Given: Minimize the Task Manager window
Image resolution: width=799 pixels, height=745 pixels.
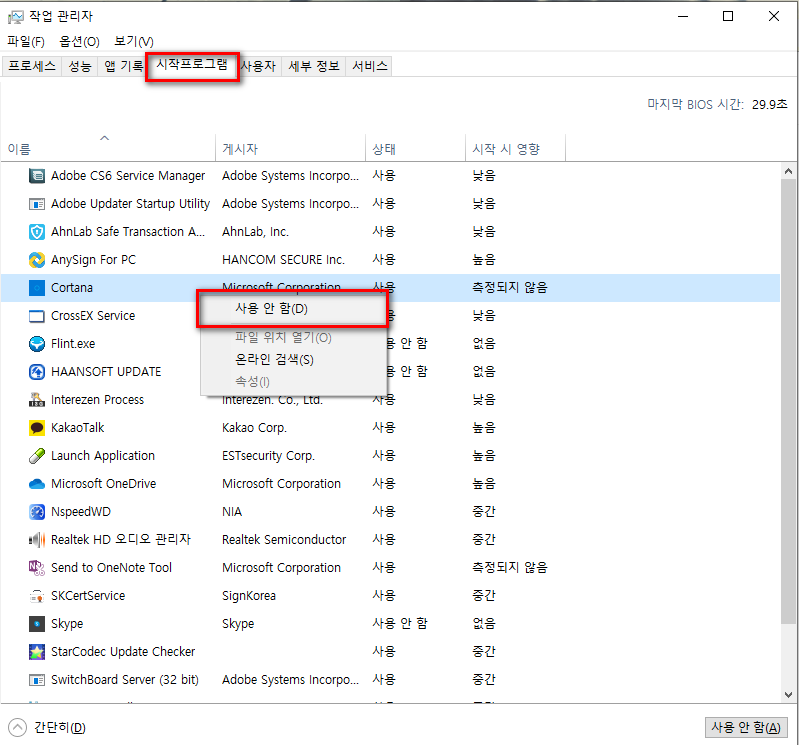Looking at the screenshot, I should (x=683, y=16).
